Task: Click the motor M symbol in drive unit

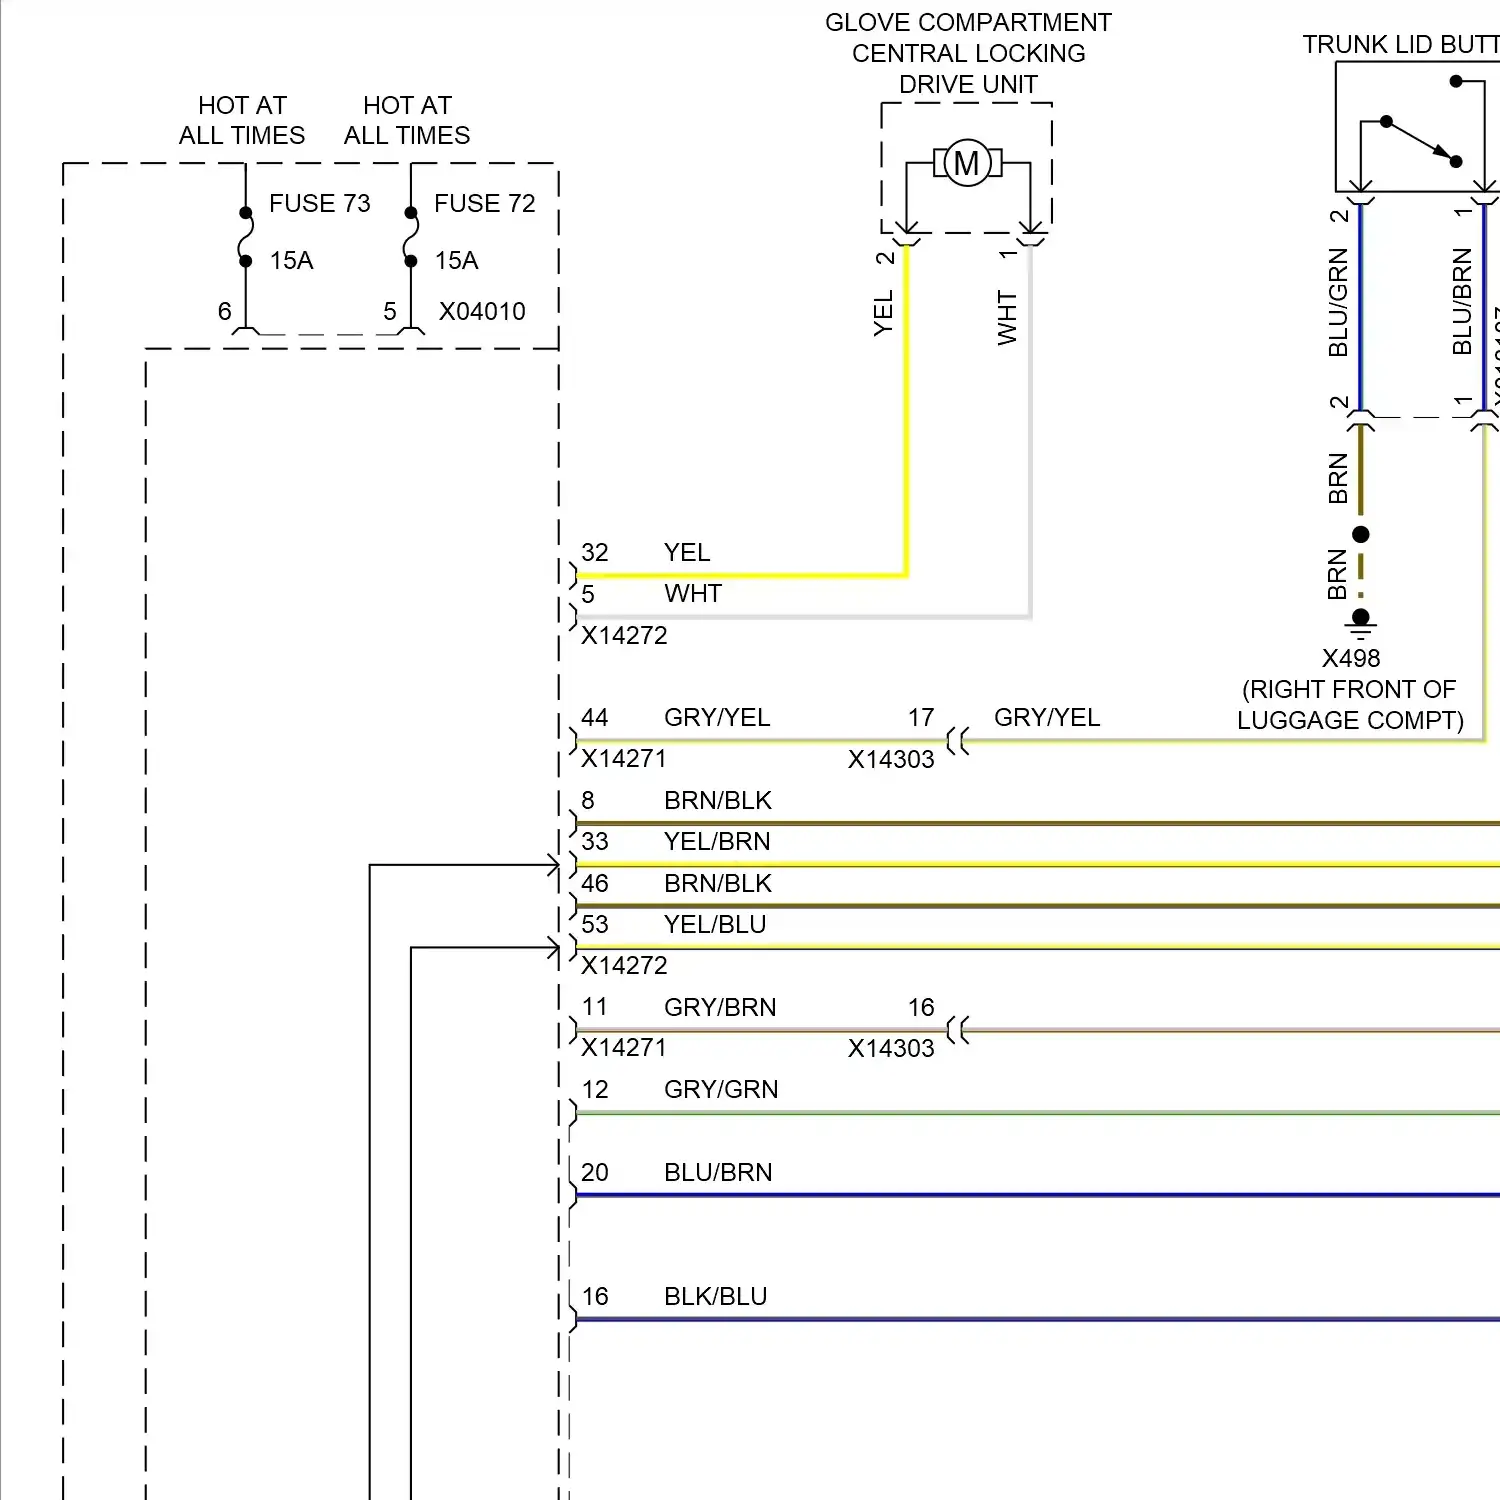Action: point(967,163)
